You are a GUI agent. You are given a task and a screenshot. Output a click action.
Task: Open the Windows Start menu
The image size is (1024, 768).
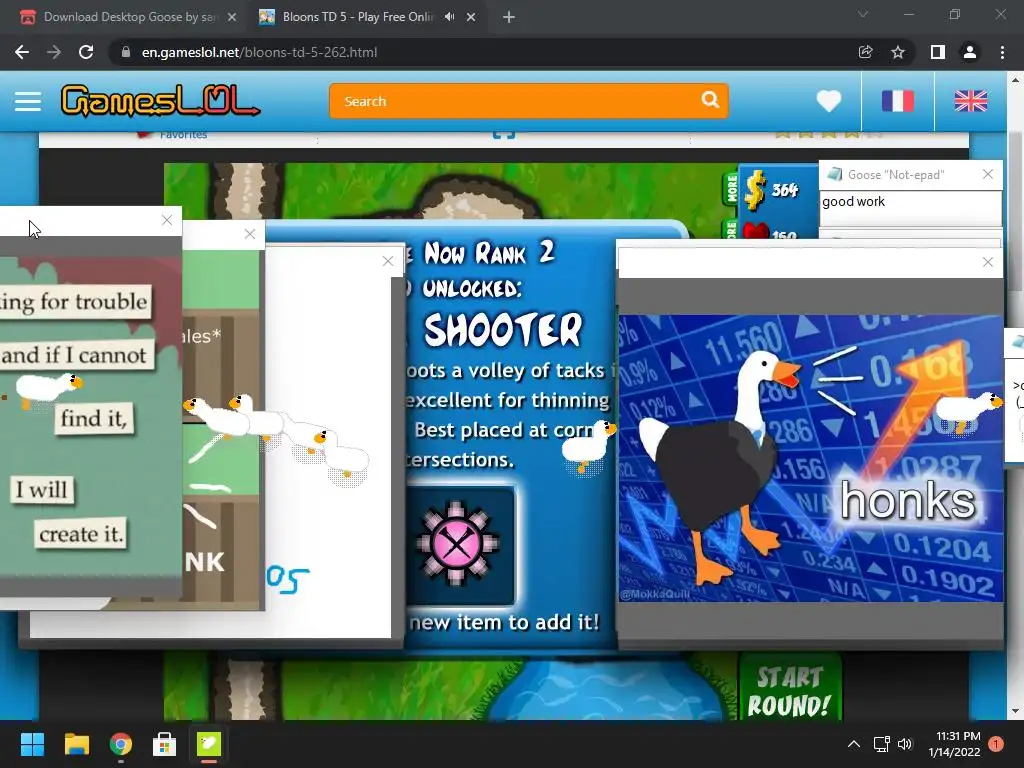click(x=32, y=744)
